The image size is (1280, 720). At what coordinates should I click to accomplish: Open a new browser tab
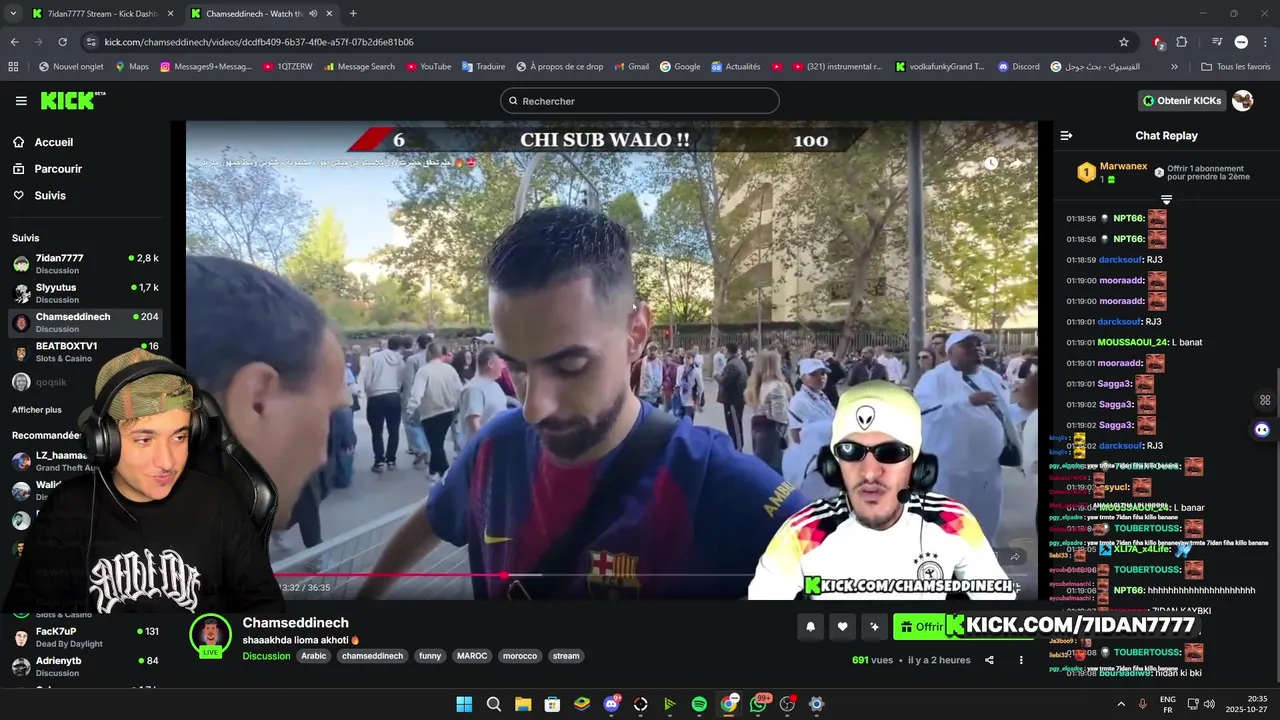(x=353, y=14)
